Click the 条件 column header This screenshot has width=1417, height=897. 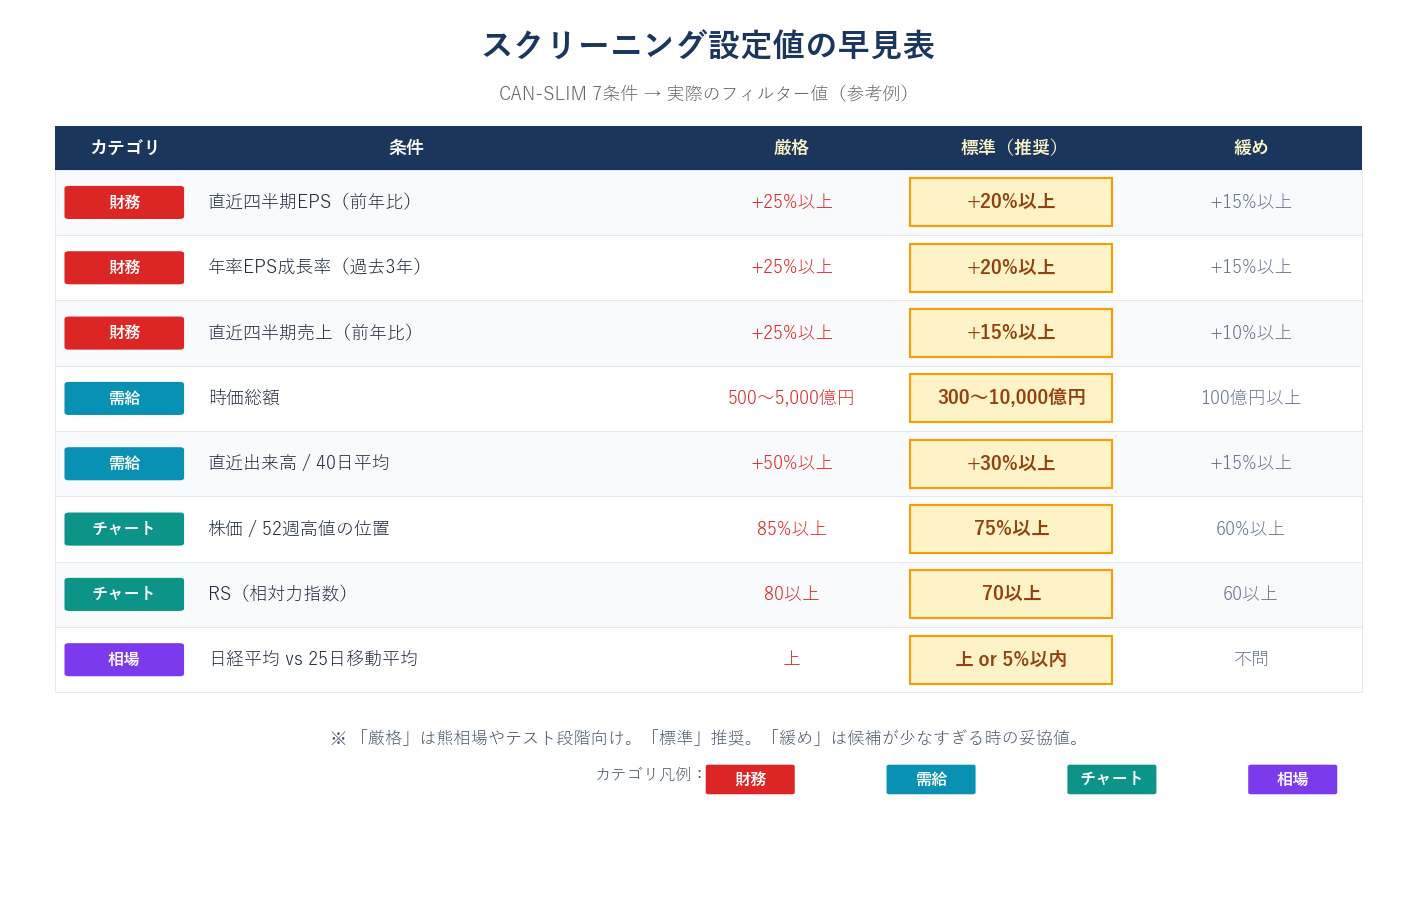(406, 147)
